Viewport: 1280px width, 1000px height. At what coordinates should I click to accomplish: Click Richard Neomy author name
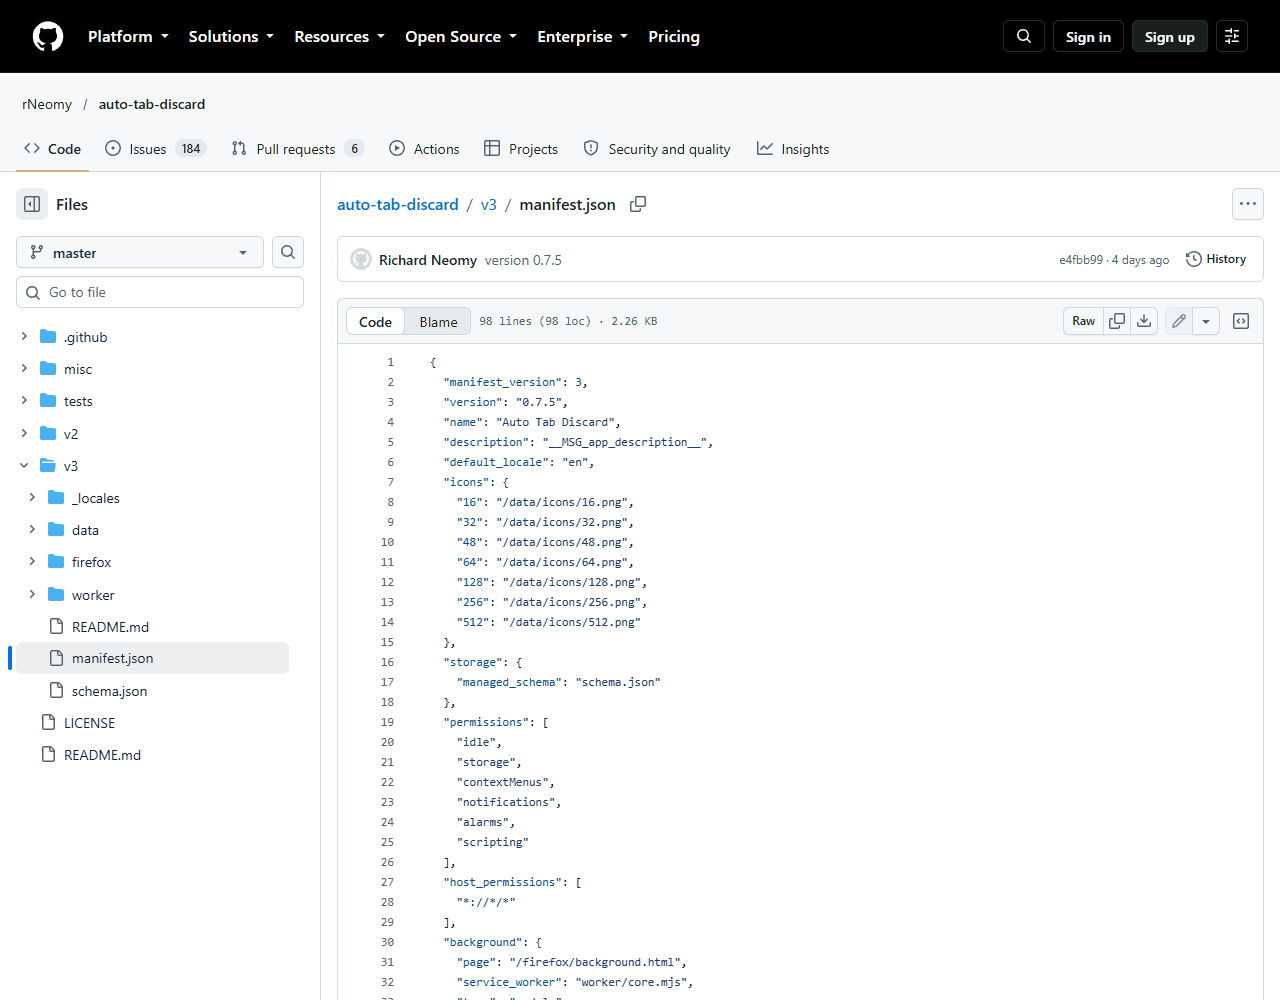428,260
